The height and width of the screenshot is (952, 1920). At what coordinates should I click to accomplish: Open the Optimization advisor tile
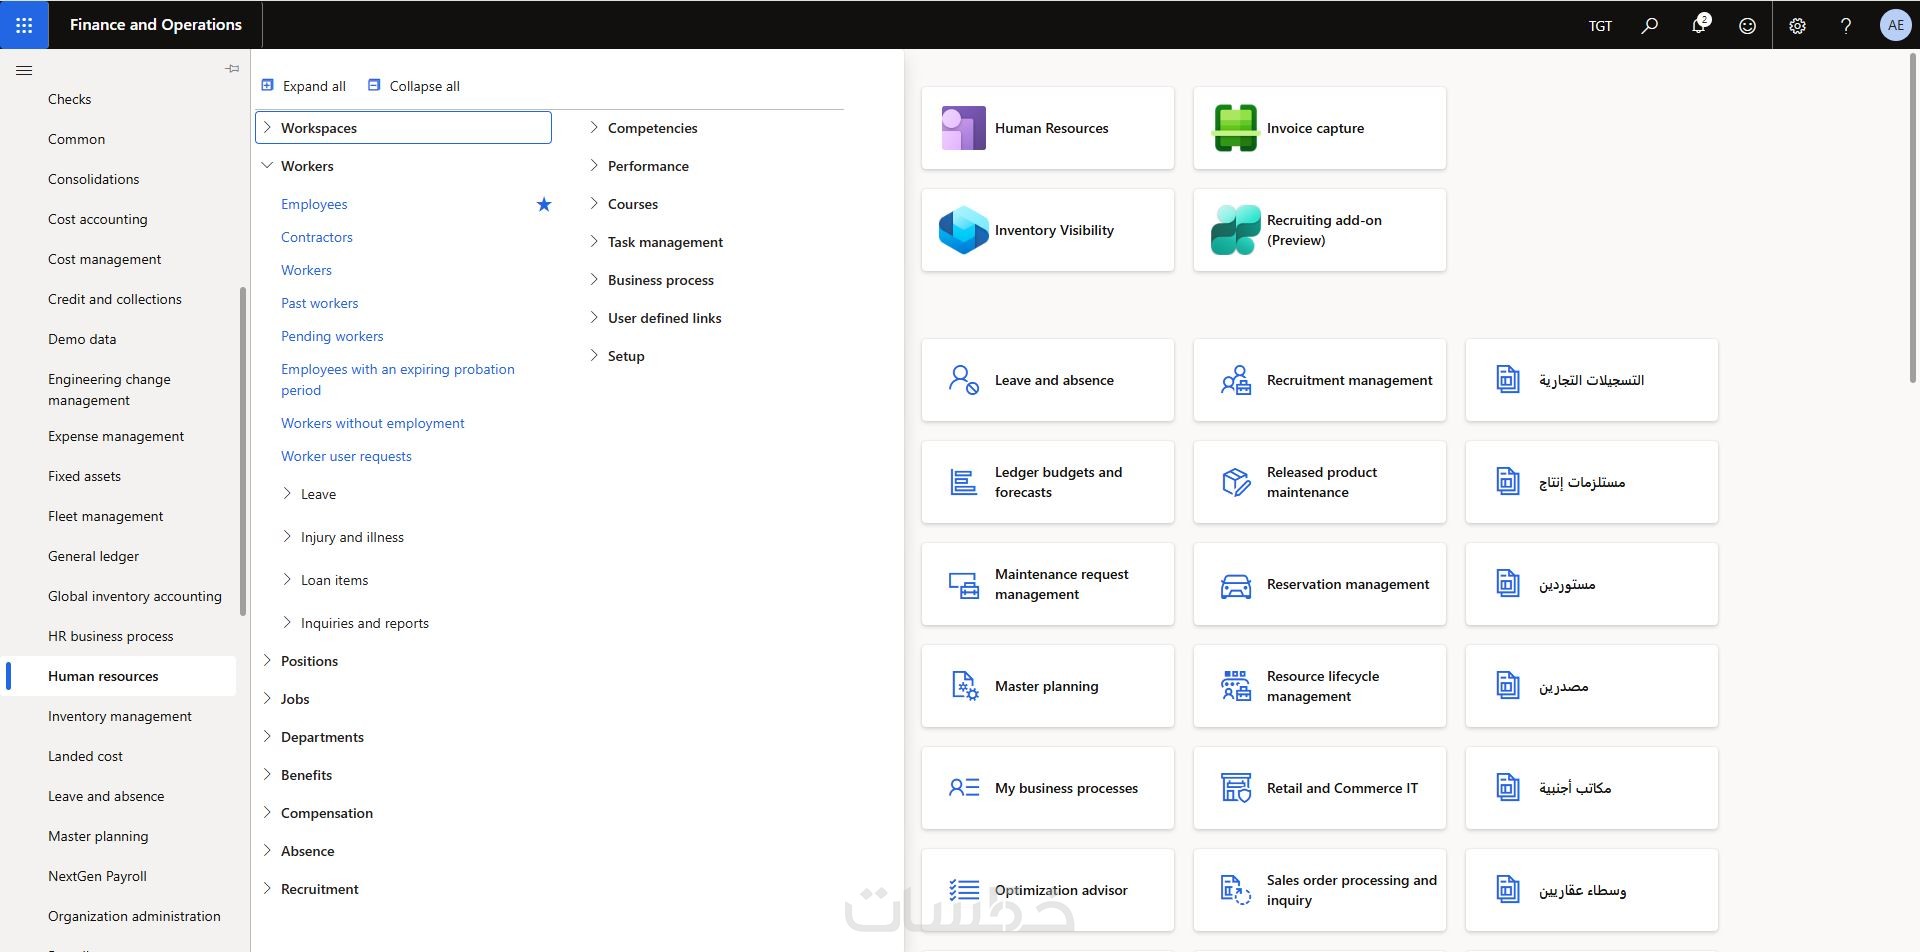[1047, 890]
